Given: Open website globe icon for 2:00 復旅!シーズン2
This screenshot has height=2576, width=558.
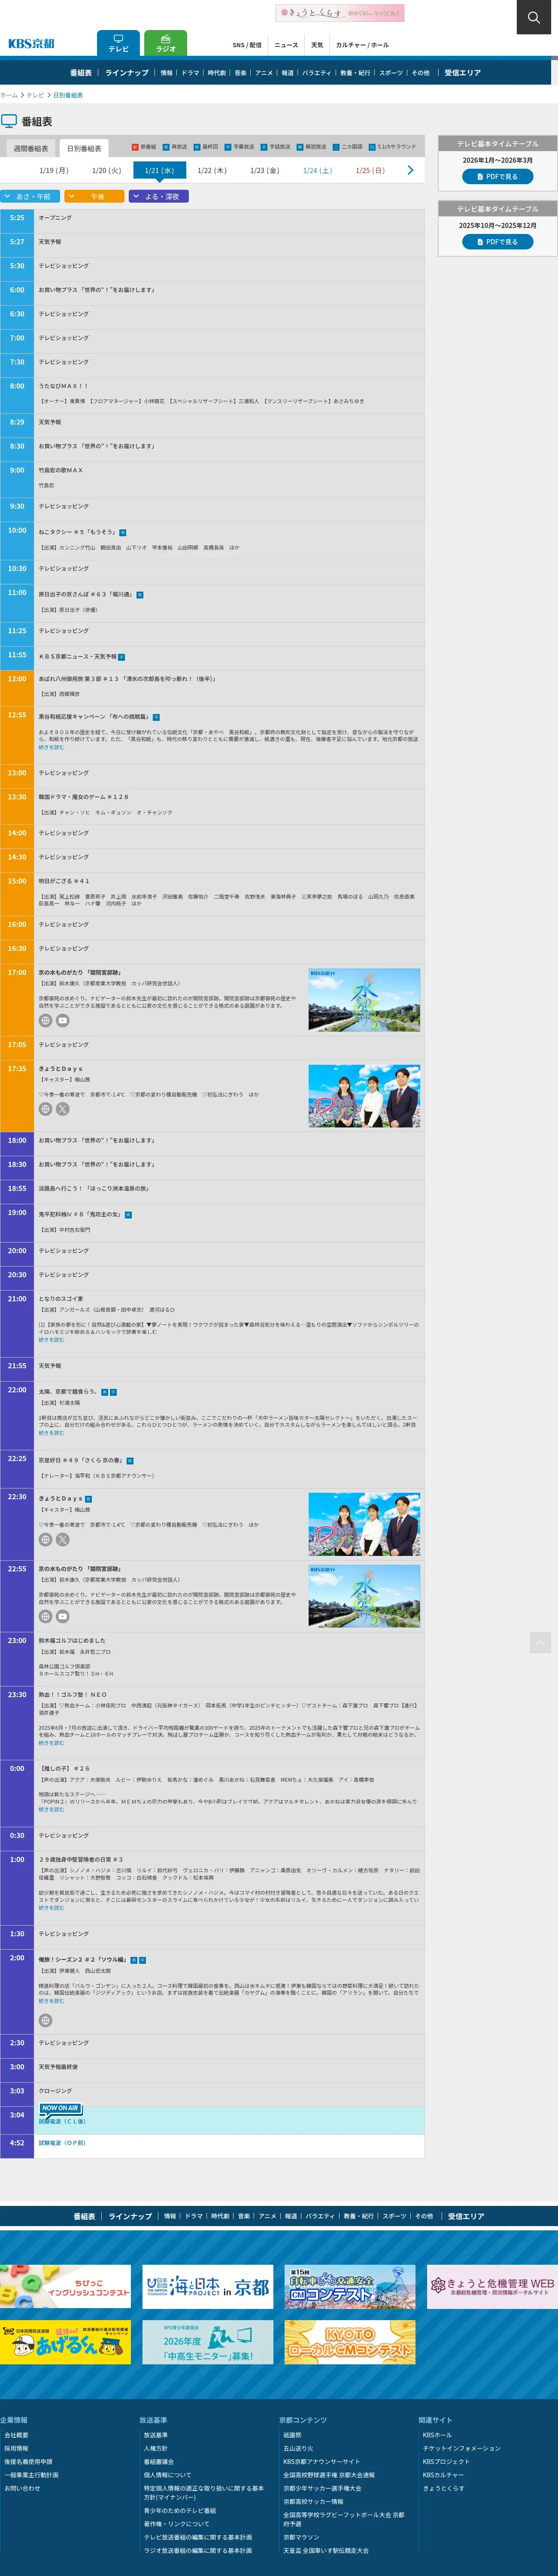Looking at the screenshot, I should tap(45, 2020).
